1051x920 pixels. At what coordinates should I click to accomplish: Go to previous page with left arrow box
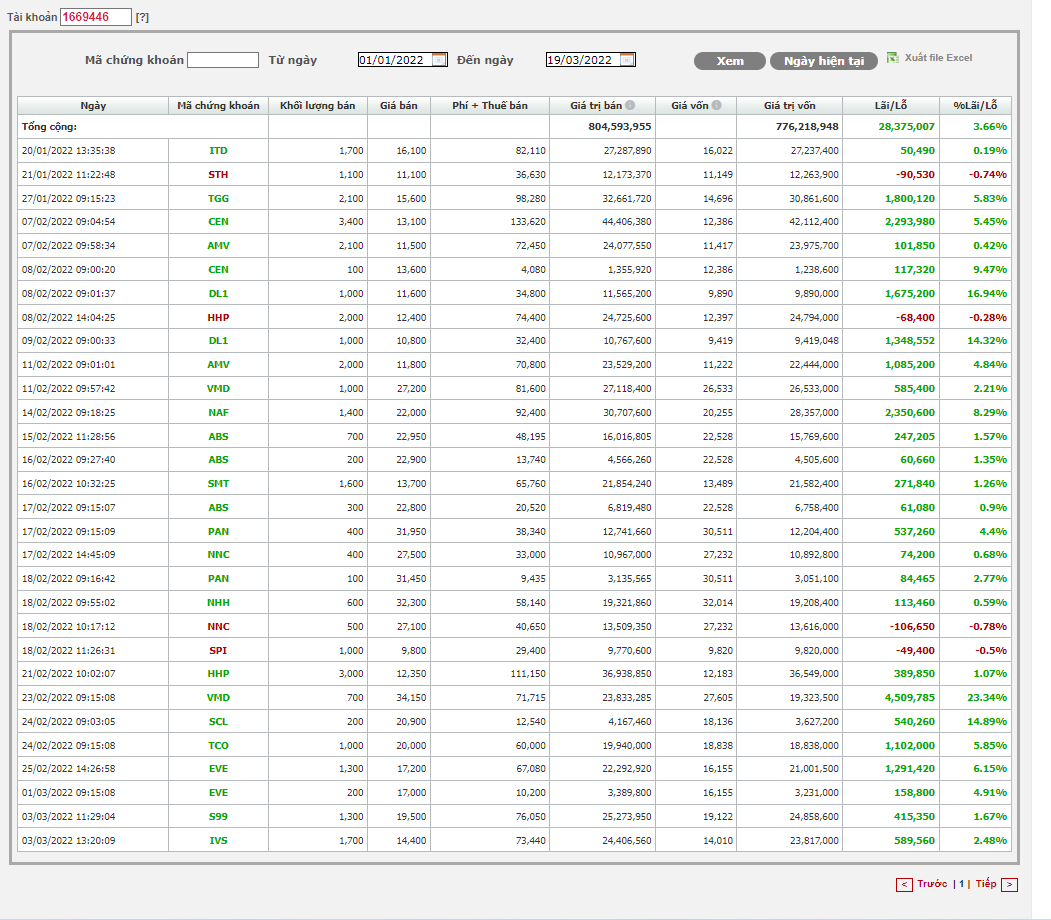point(904,884)
